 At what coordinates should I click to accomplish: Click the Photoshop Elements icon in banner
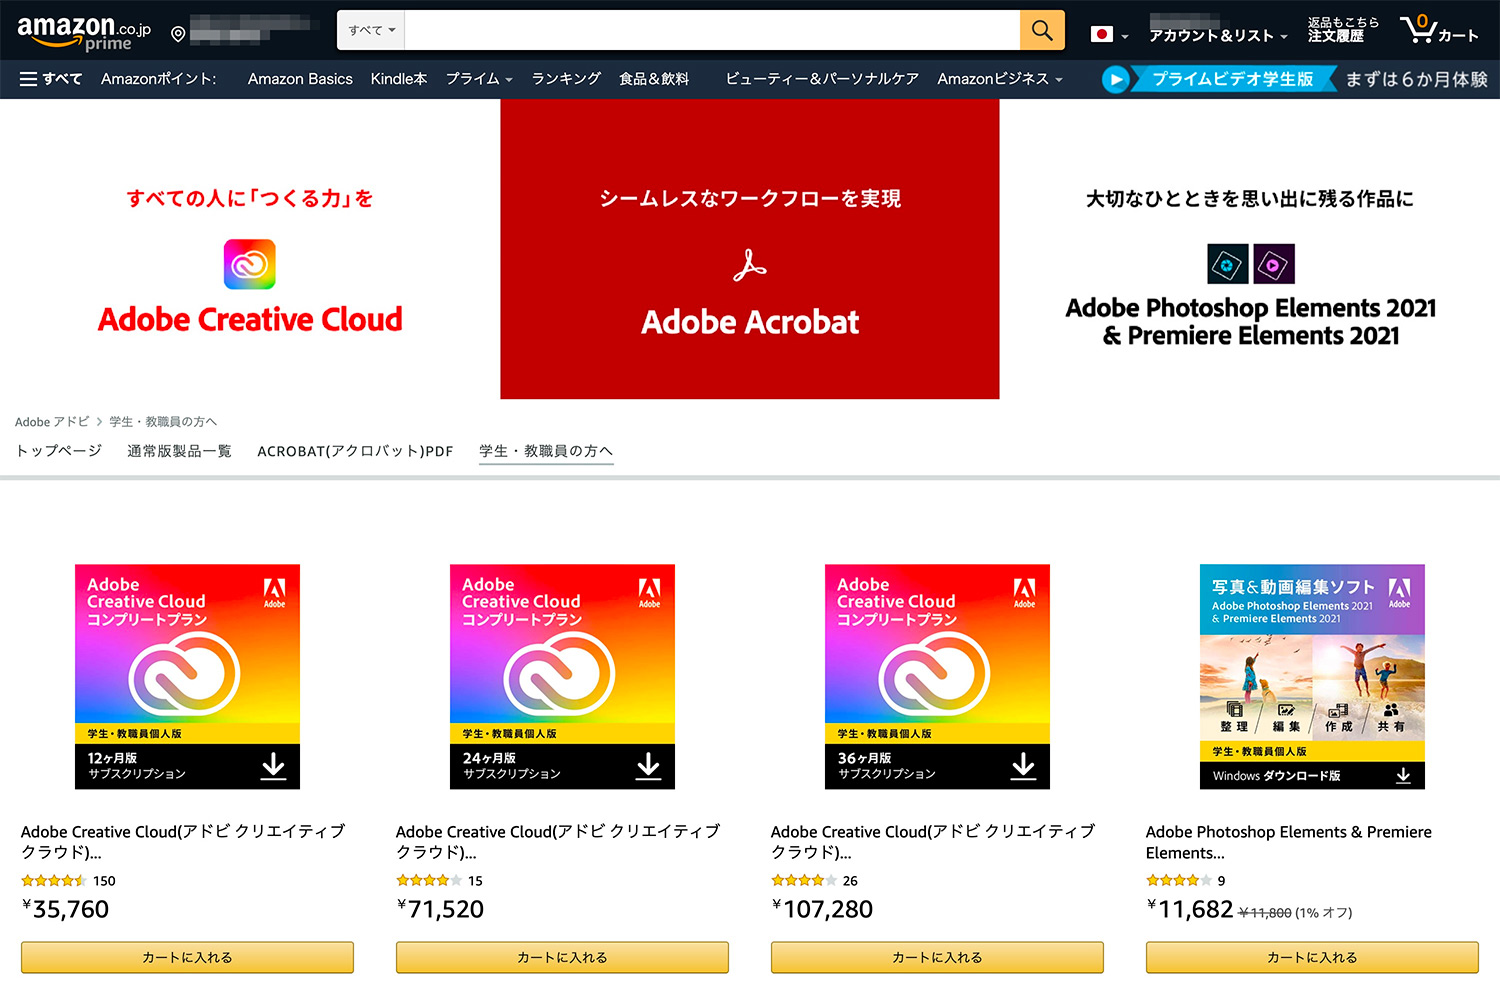click(1227, 264)
